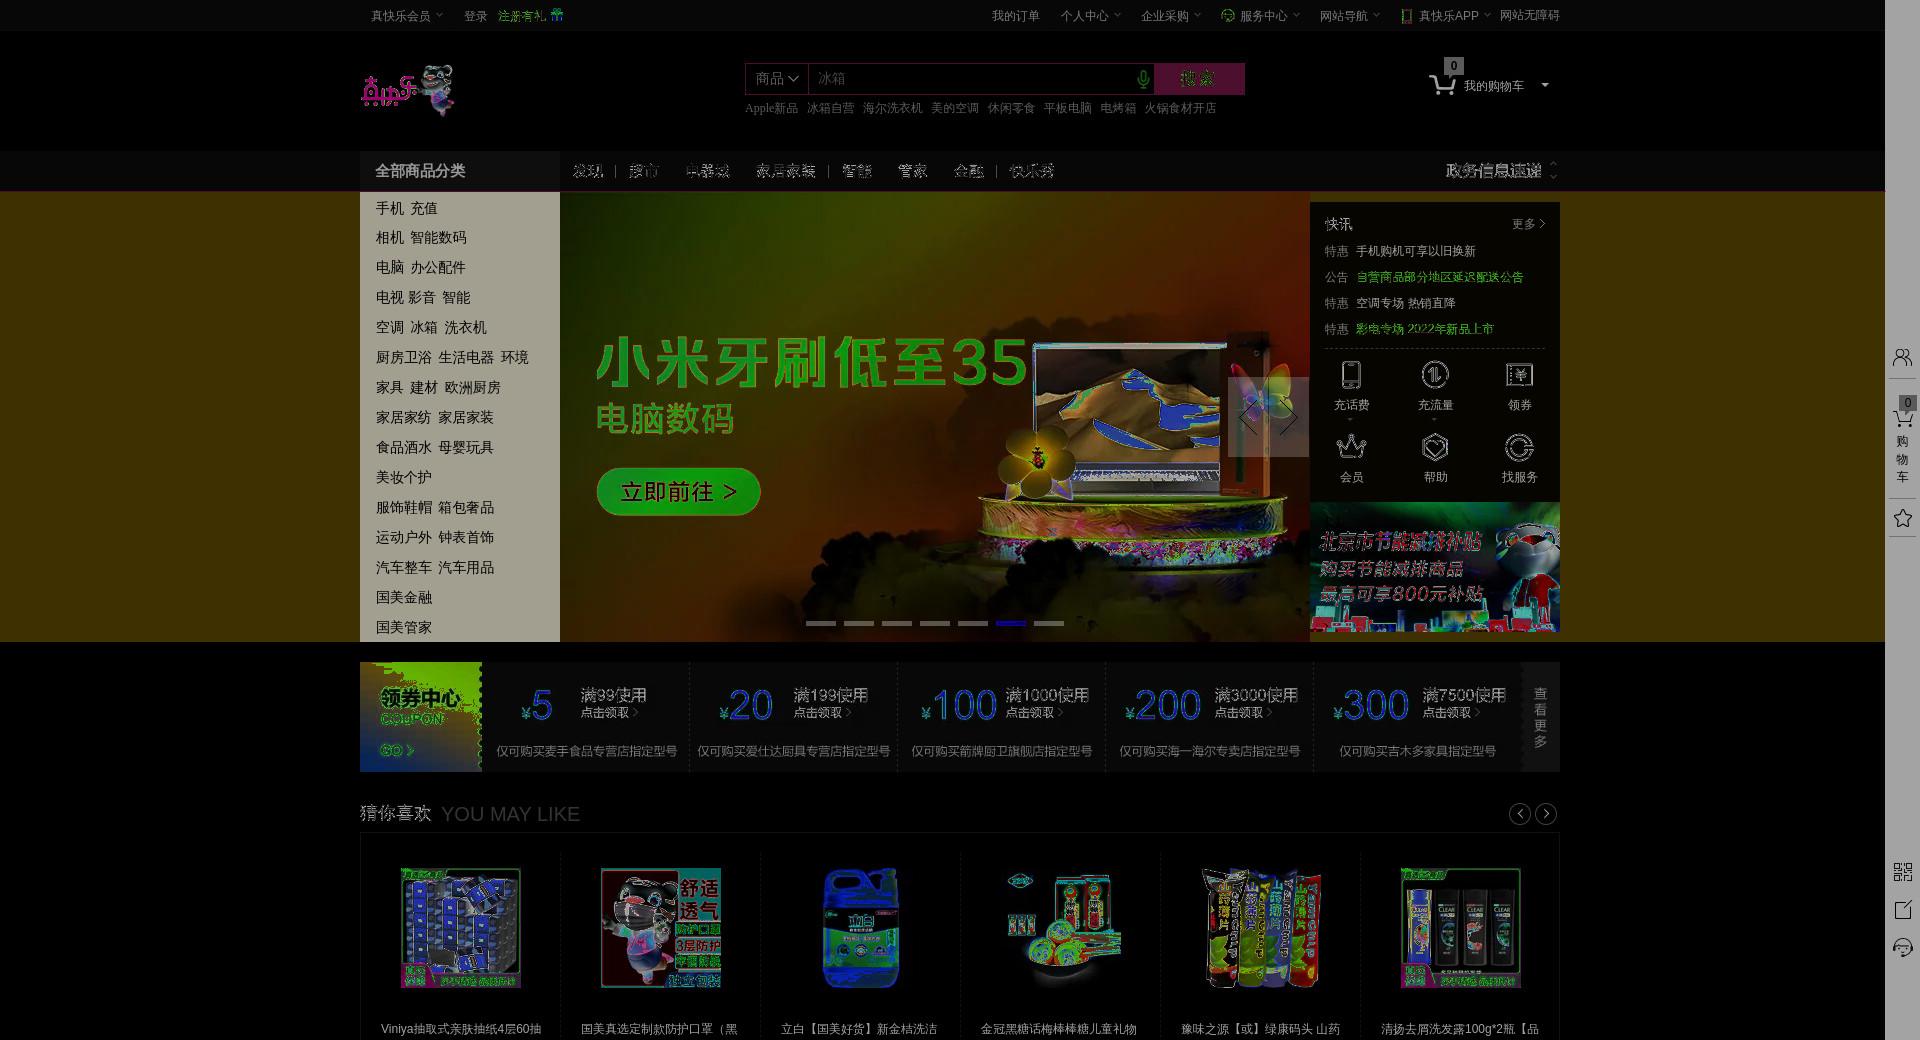Open 影电专场 2022年新品上市 news link
The width and height of the screenshot is (1920, 1040).
(1424, 329)
